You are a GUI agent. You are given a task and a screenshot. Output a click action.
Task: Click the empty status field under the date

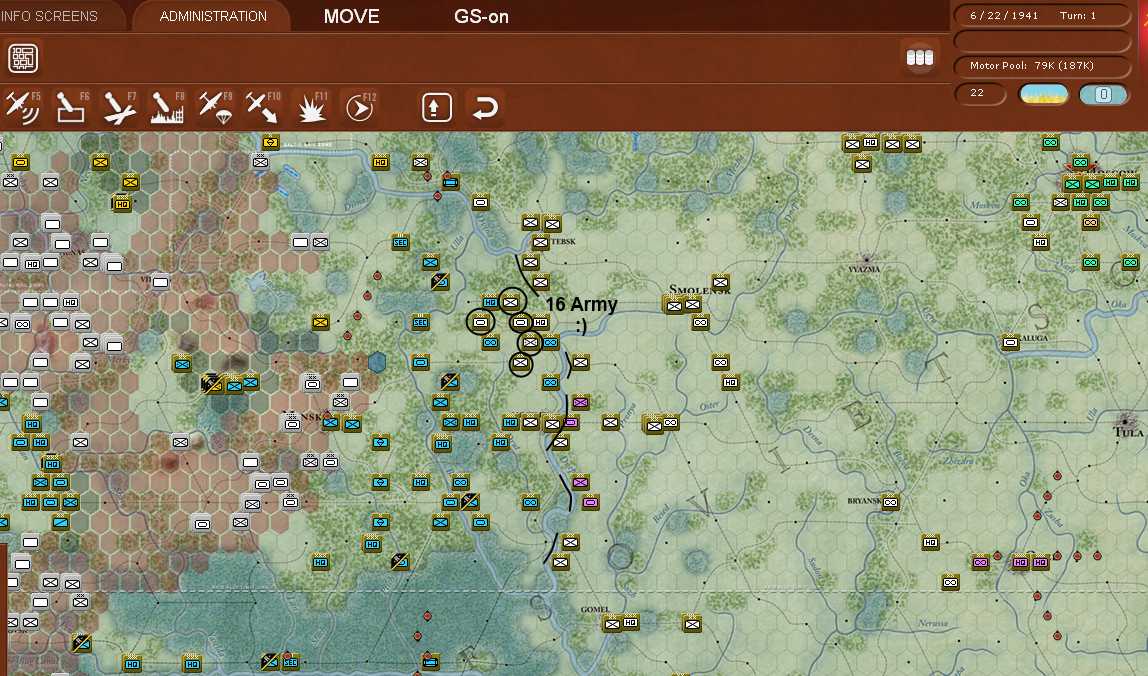1043,40
